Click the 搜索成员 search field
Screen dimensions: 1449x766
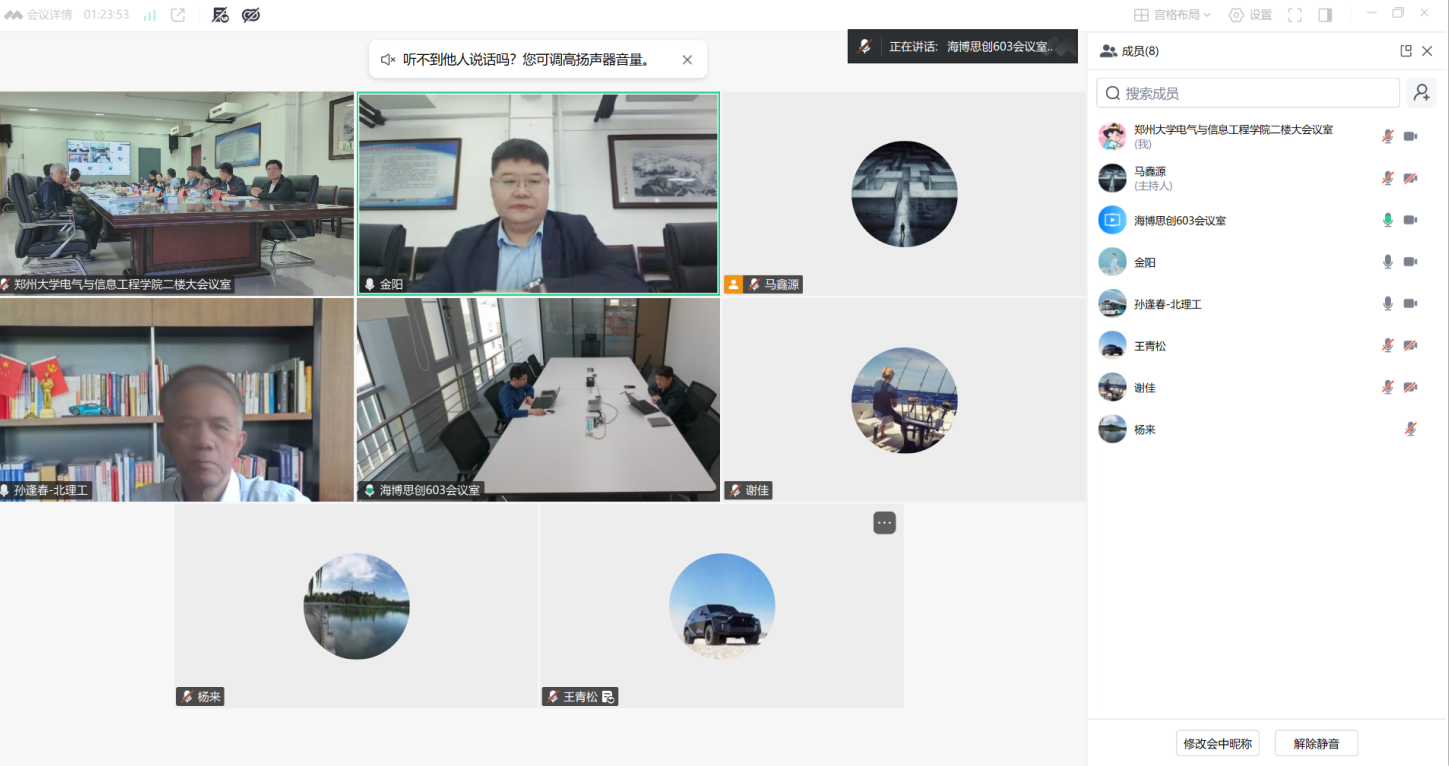[1248, 93]
